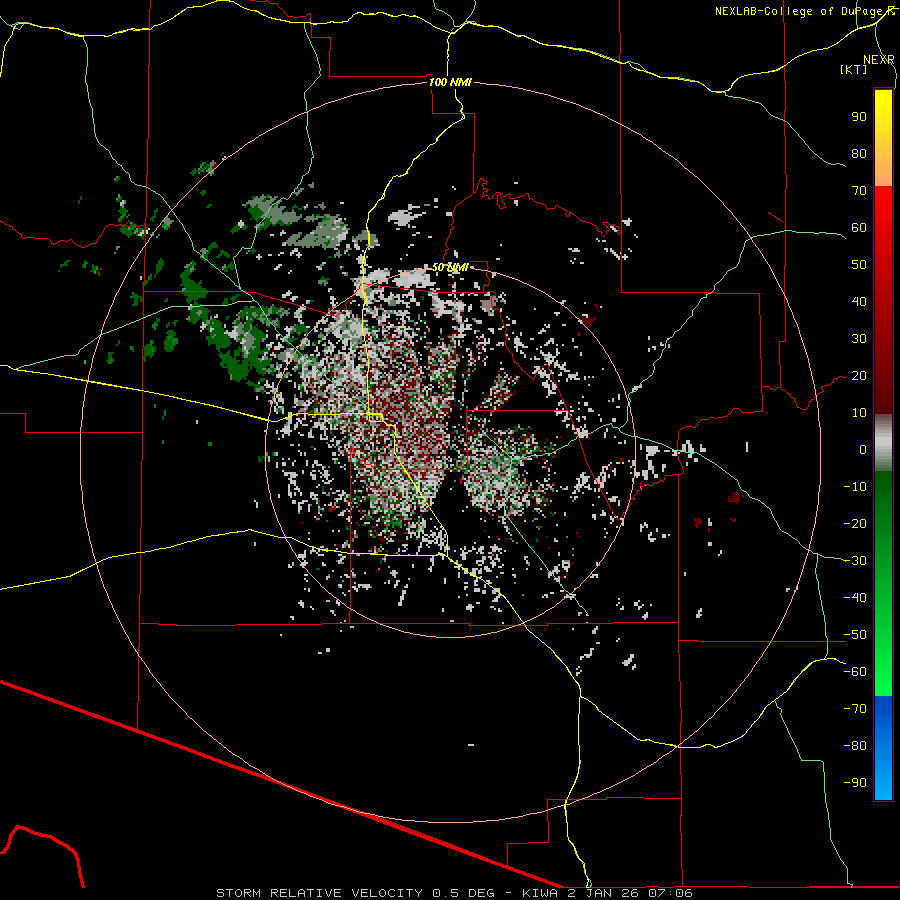Viewport: 900px width, 900px height.
Task: Click the [KT] units label
Action: click(x=854, y=69)
